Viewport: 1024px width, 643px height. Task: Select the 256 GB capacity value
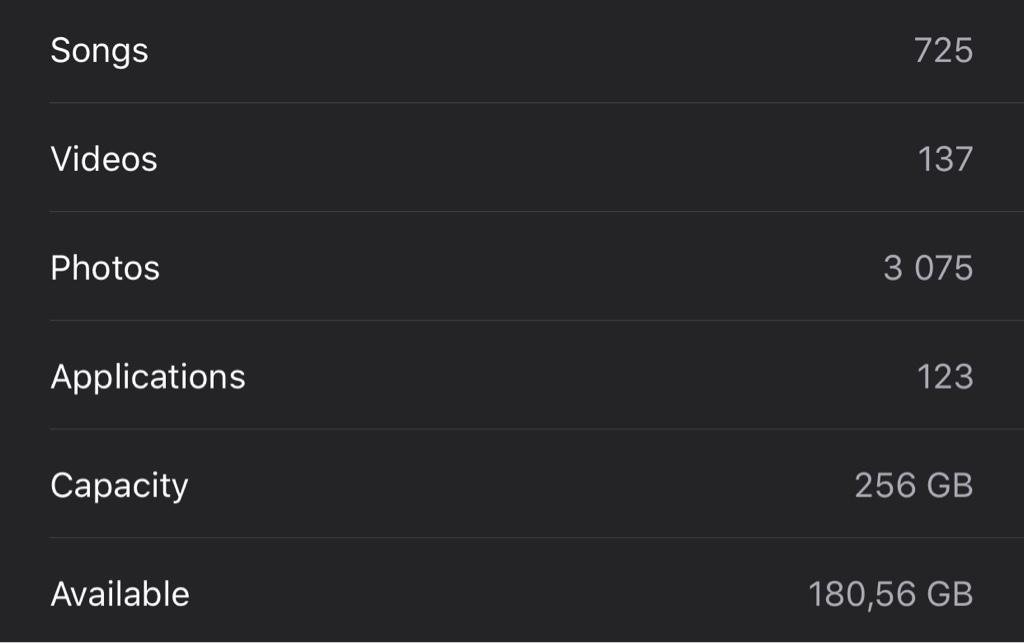click(914, 486)
